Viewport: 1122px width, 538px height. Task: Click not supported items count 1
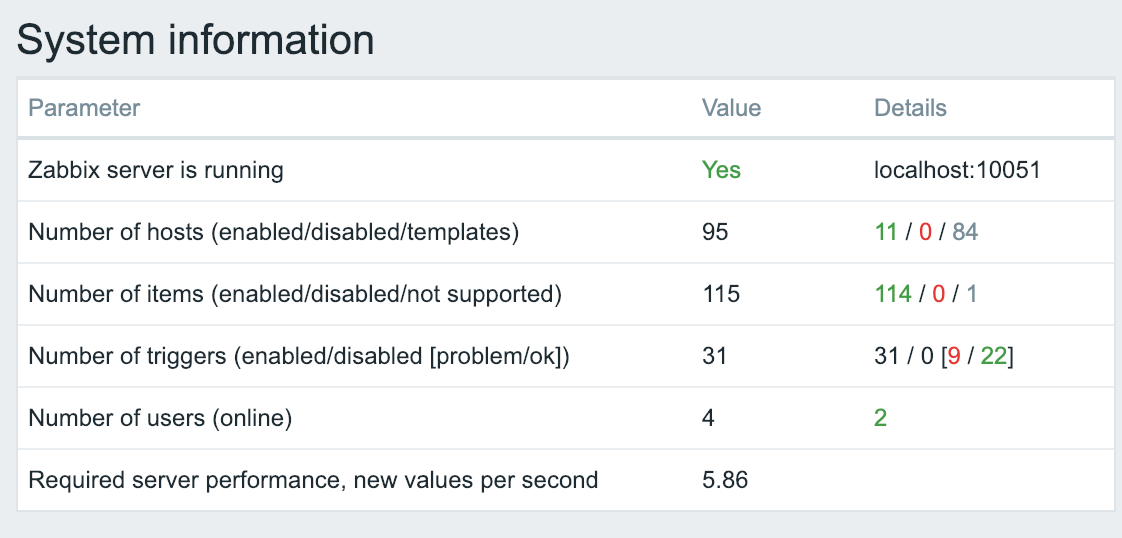[972, 294]
